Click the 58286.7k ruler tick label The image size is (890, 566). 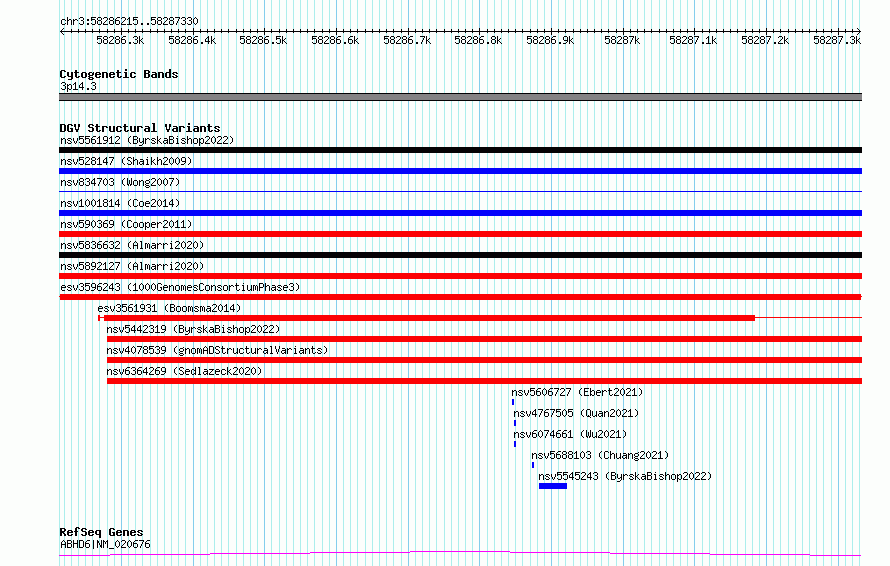407,40
